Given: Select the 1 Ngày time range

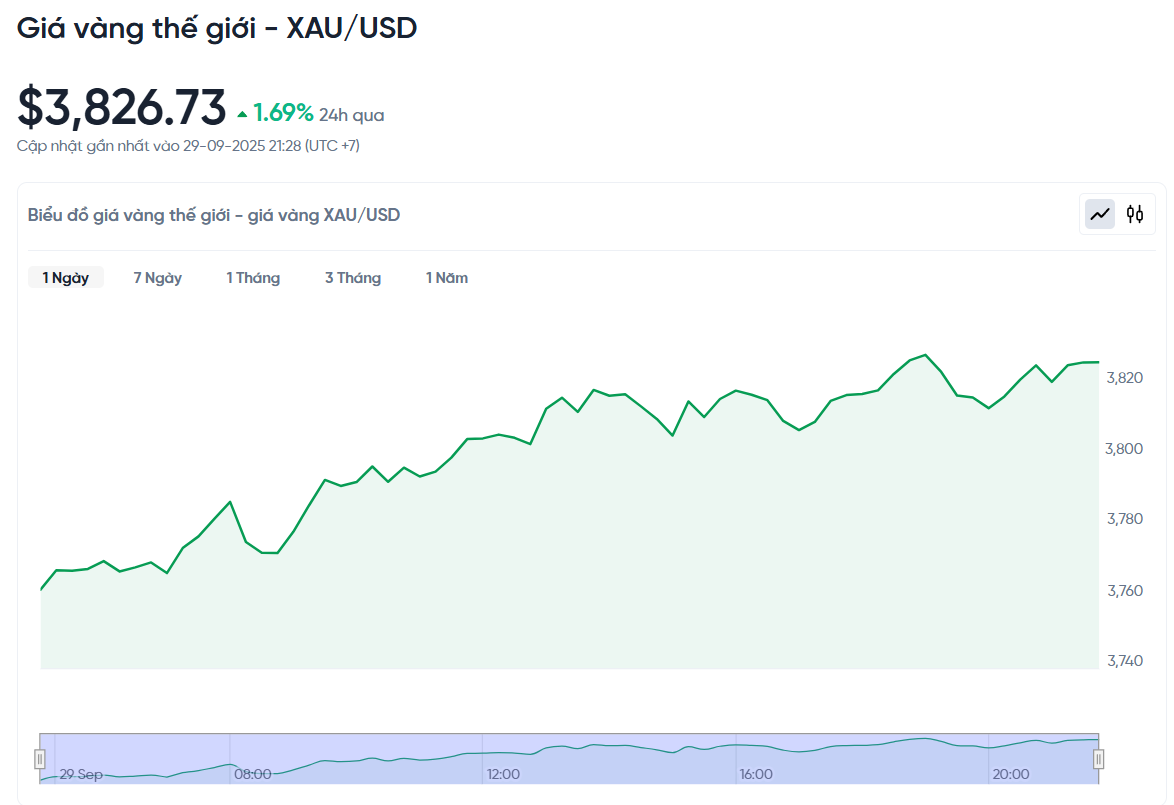Looking at the screenshot, I should [x=66, y=278].
